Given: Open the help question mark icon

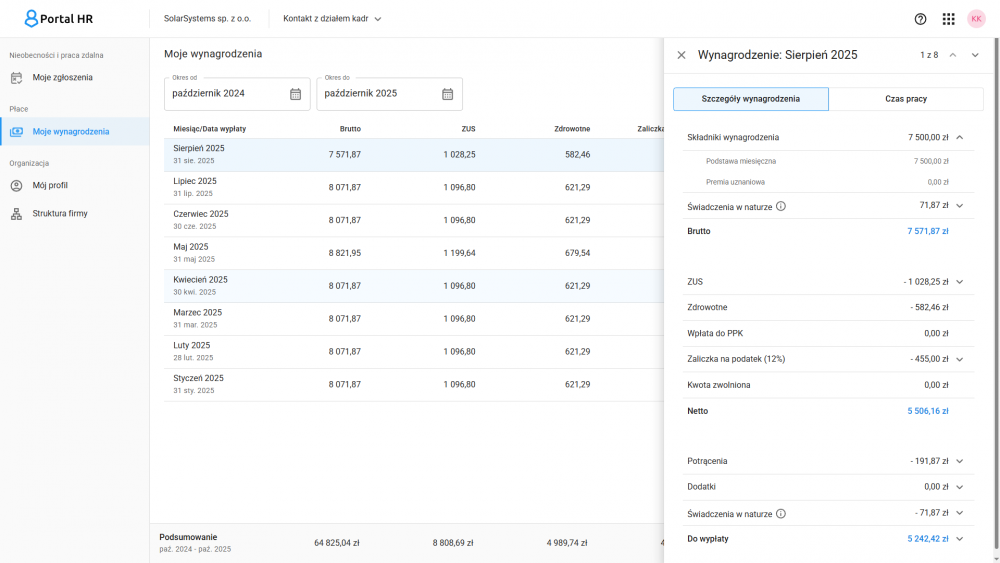Looking at the screenshot, I should pos(920,19).
